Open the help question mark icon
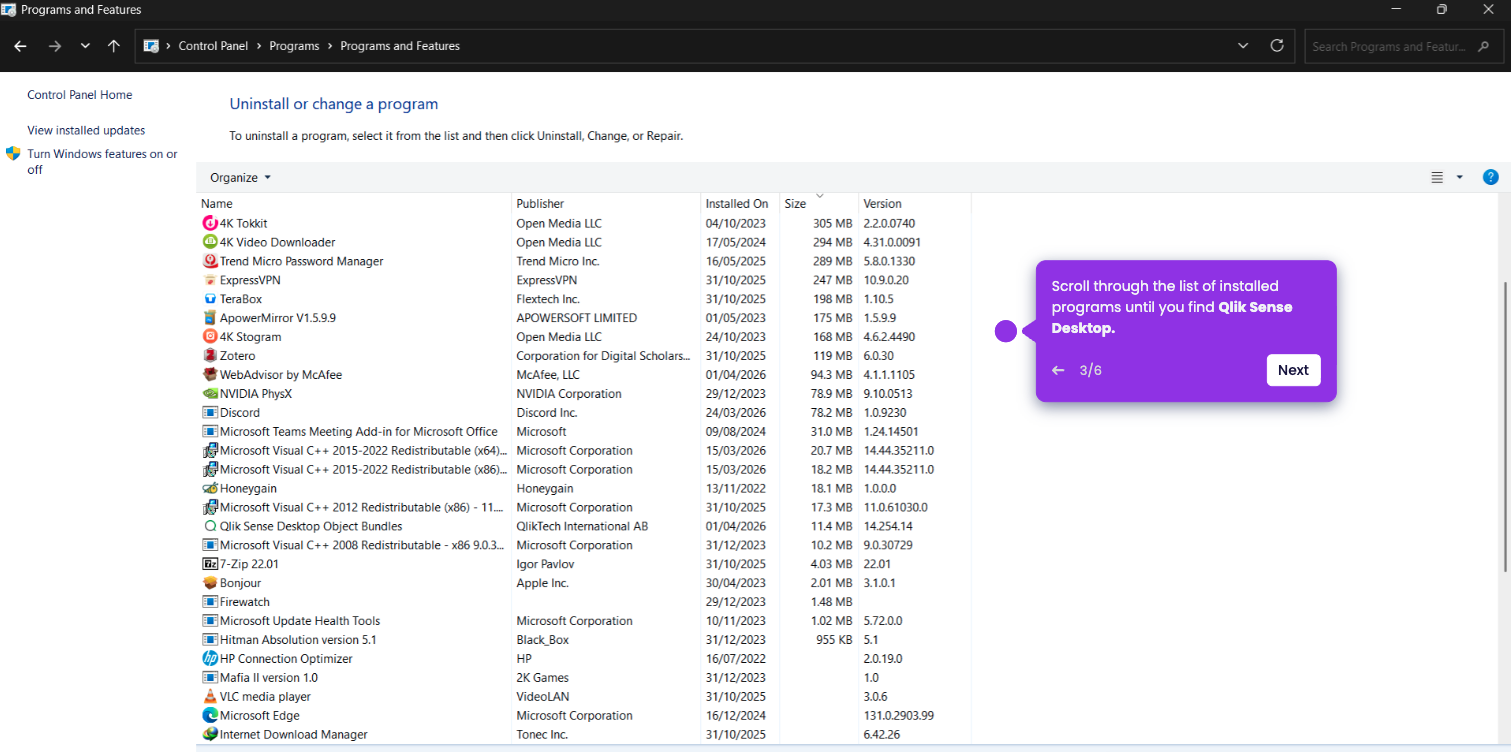The image size is (1511, 752). (x=1490, y=177)
